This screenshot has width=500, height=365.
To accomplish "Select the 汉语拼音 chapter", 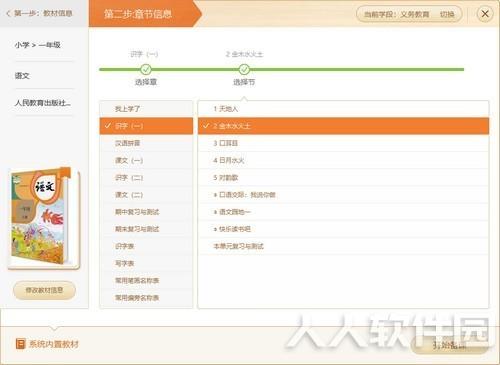I will click(146, 143).
